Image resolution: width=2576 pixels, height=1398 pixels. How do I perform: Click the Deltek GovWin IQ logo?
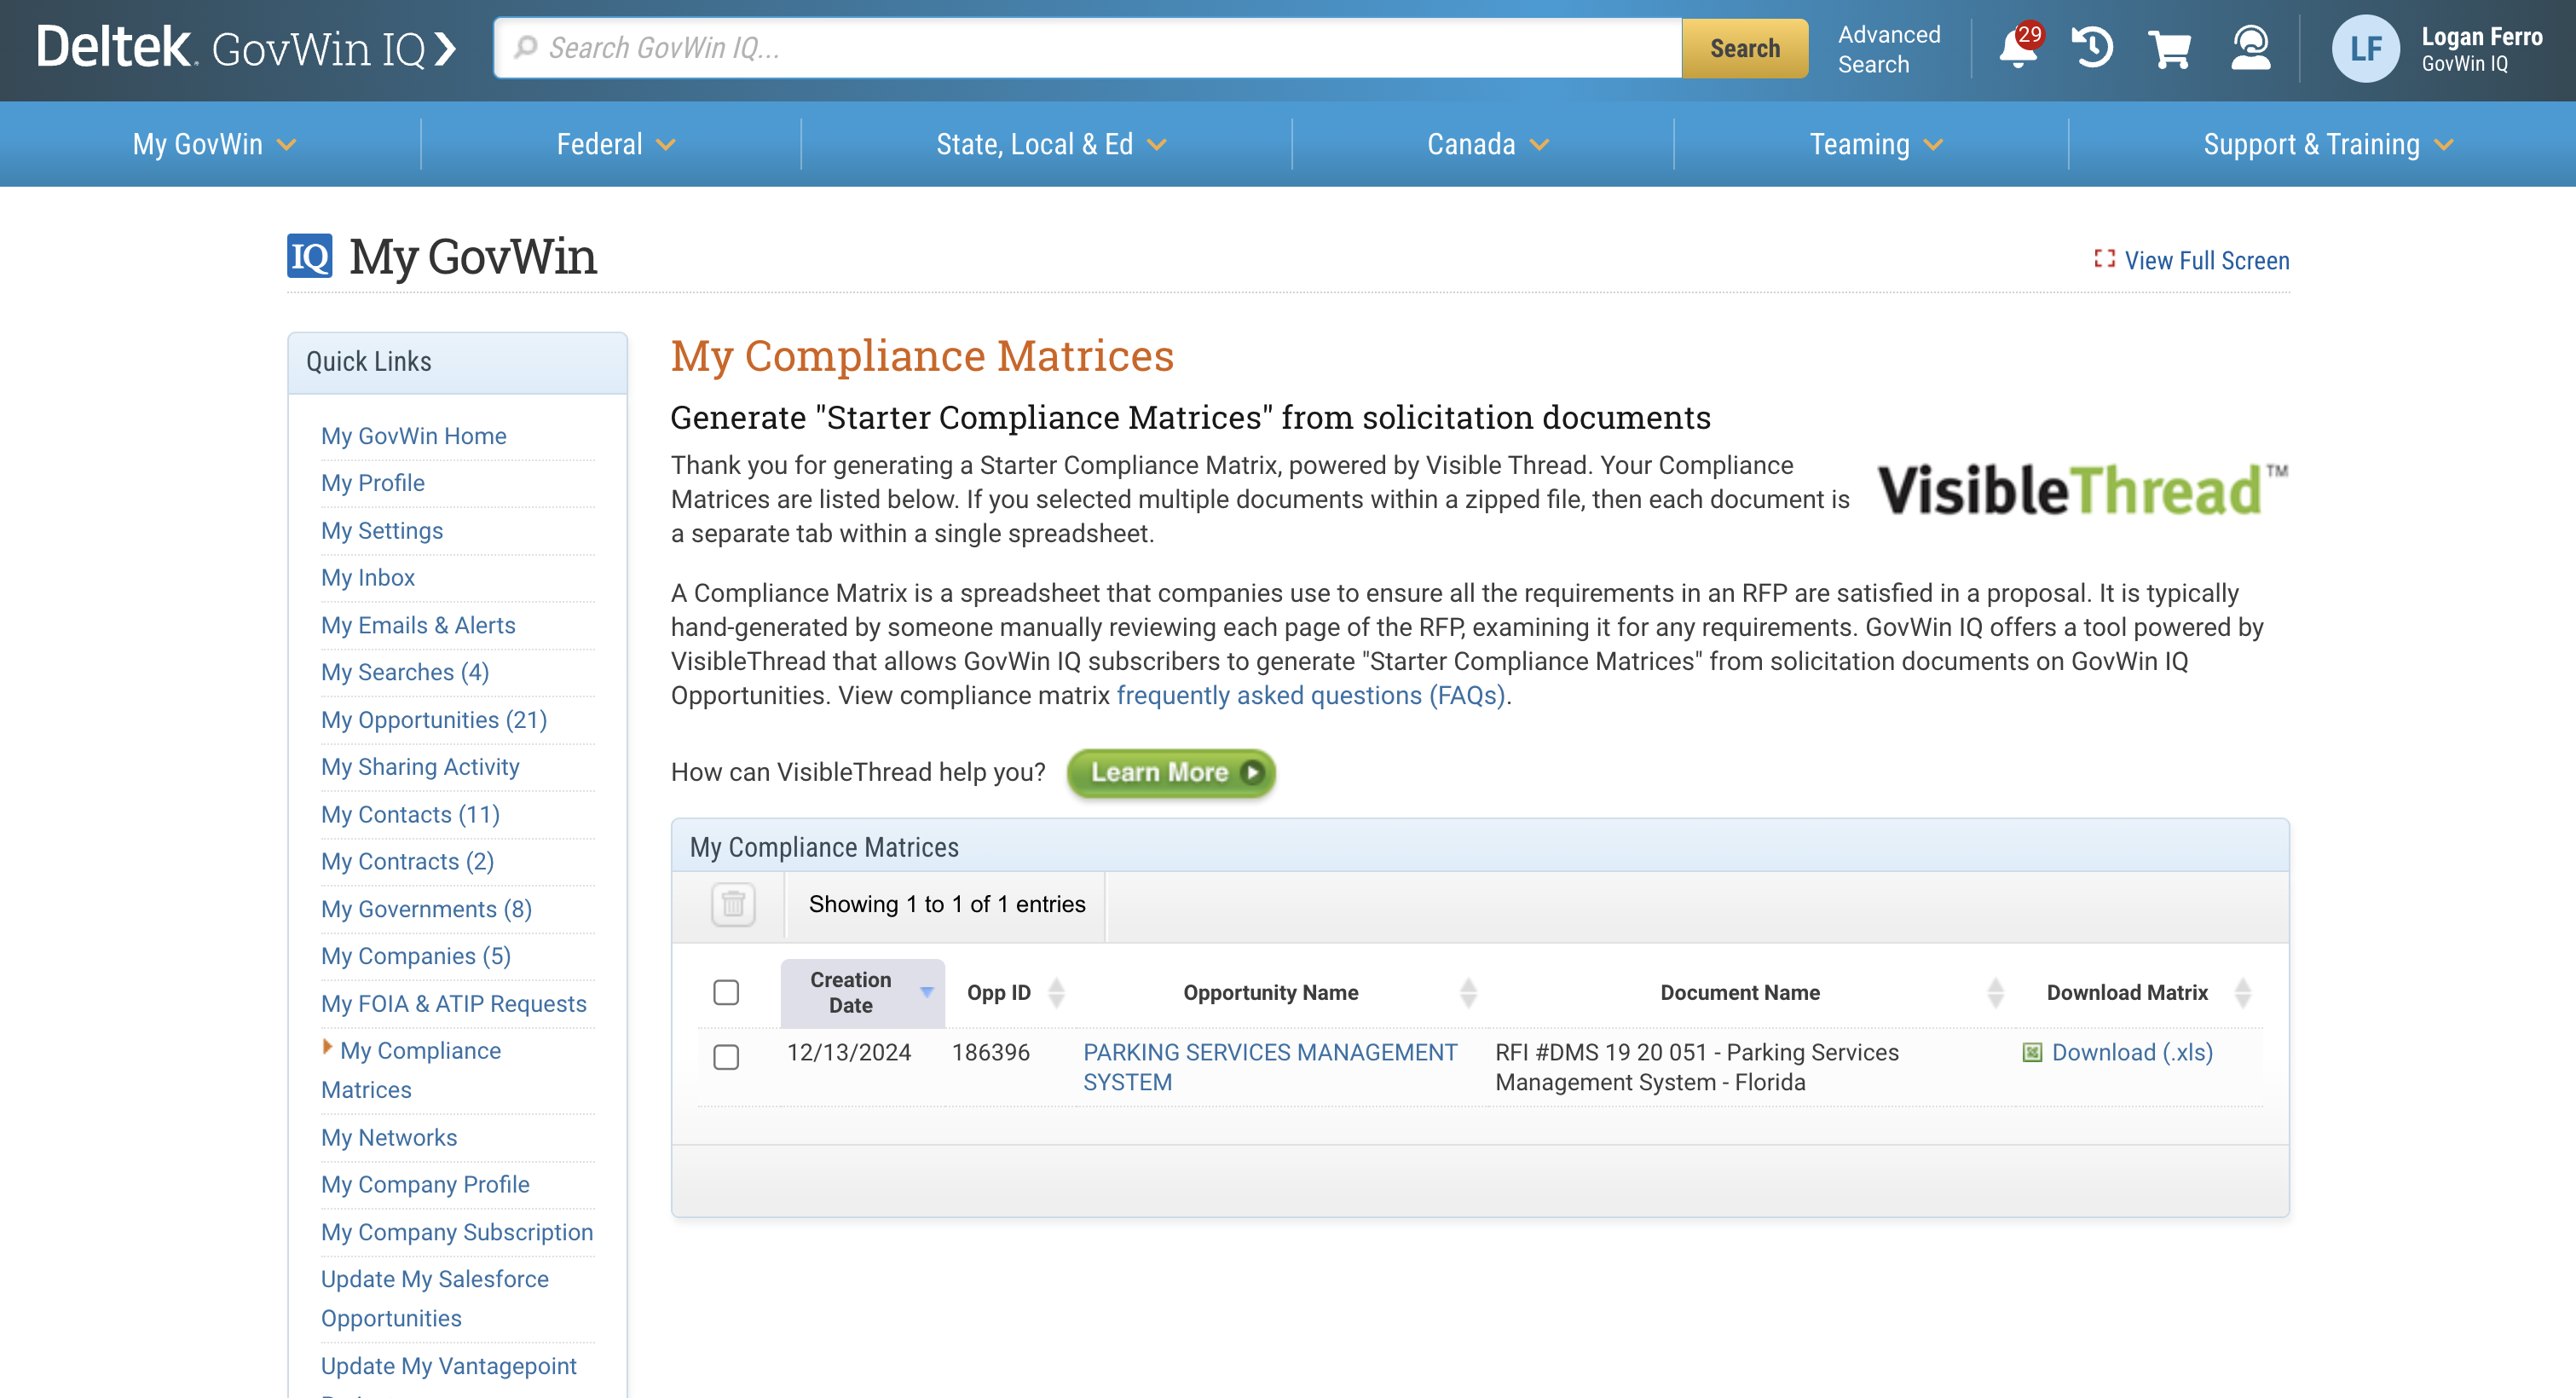click(x=245, y=48)
